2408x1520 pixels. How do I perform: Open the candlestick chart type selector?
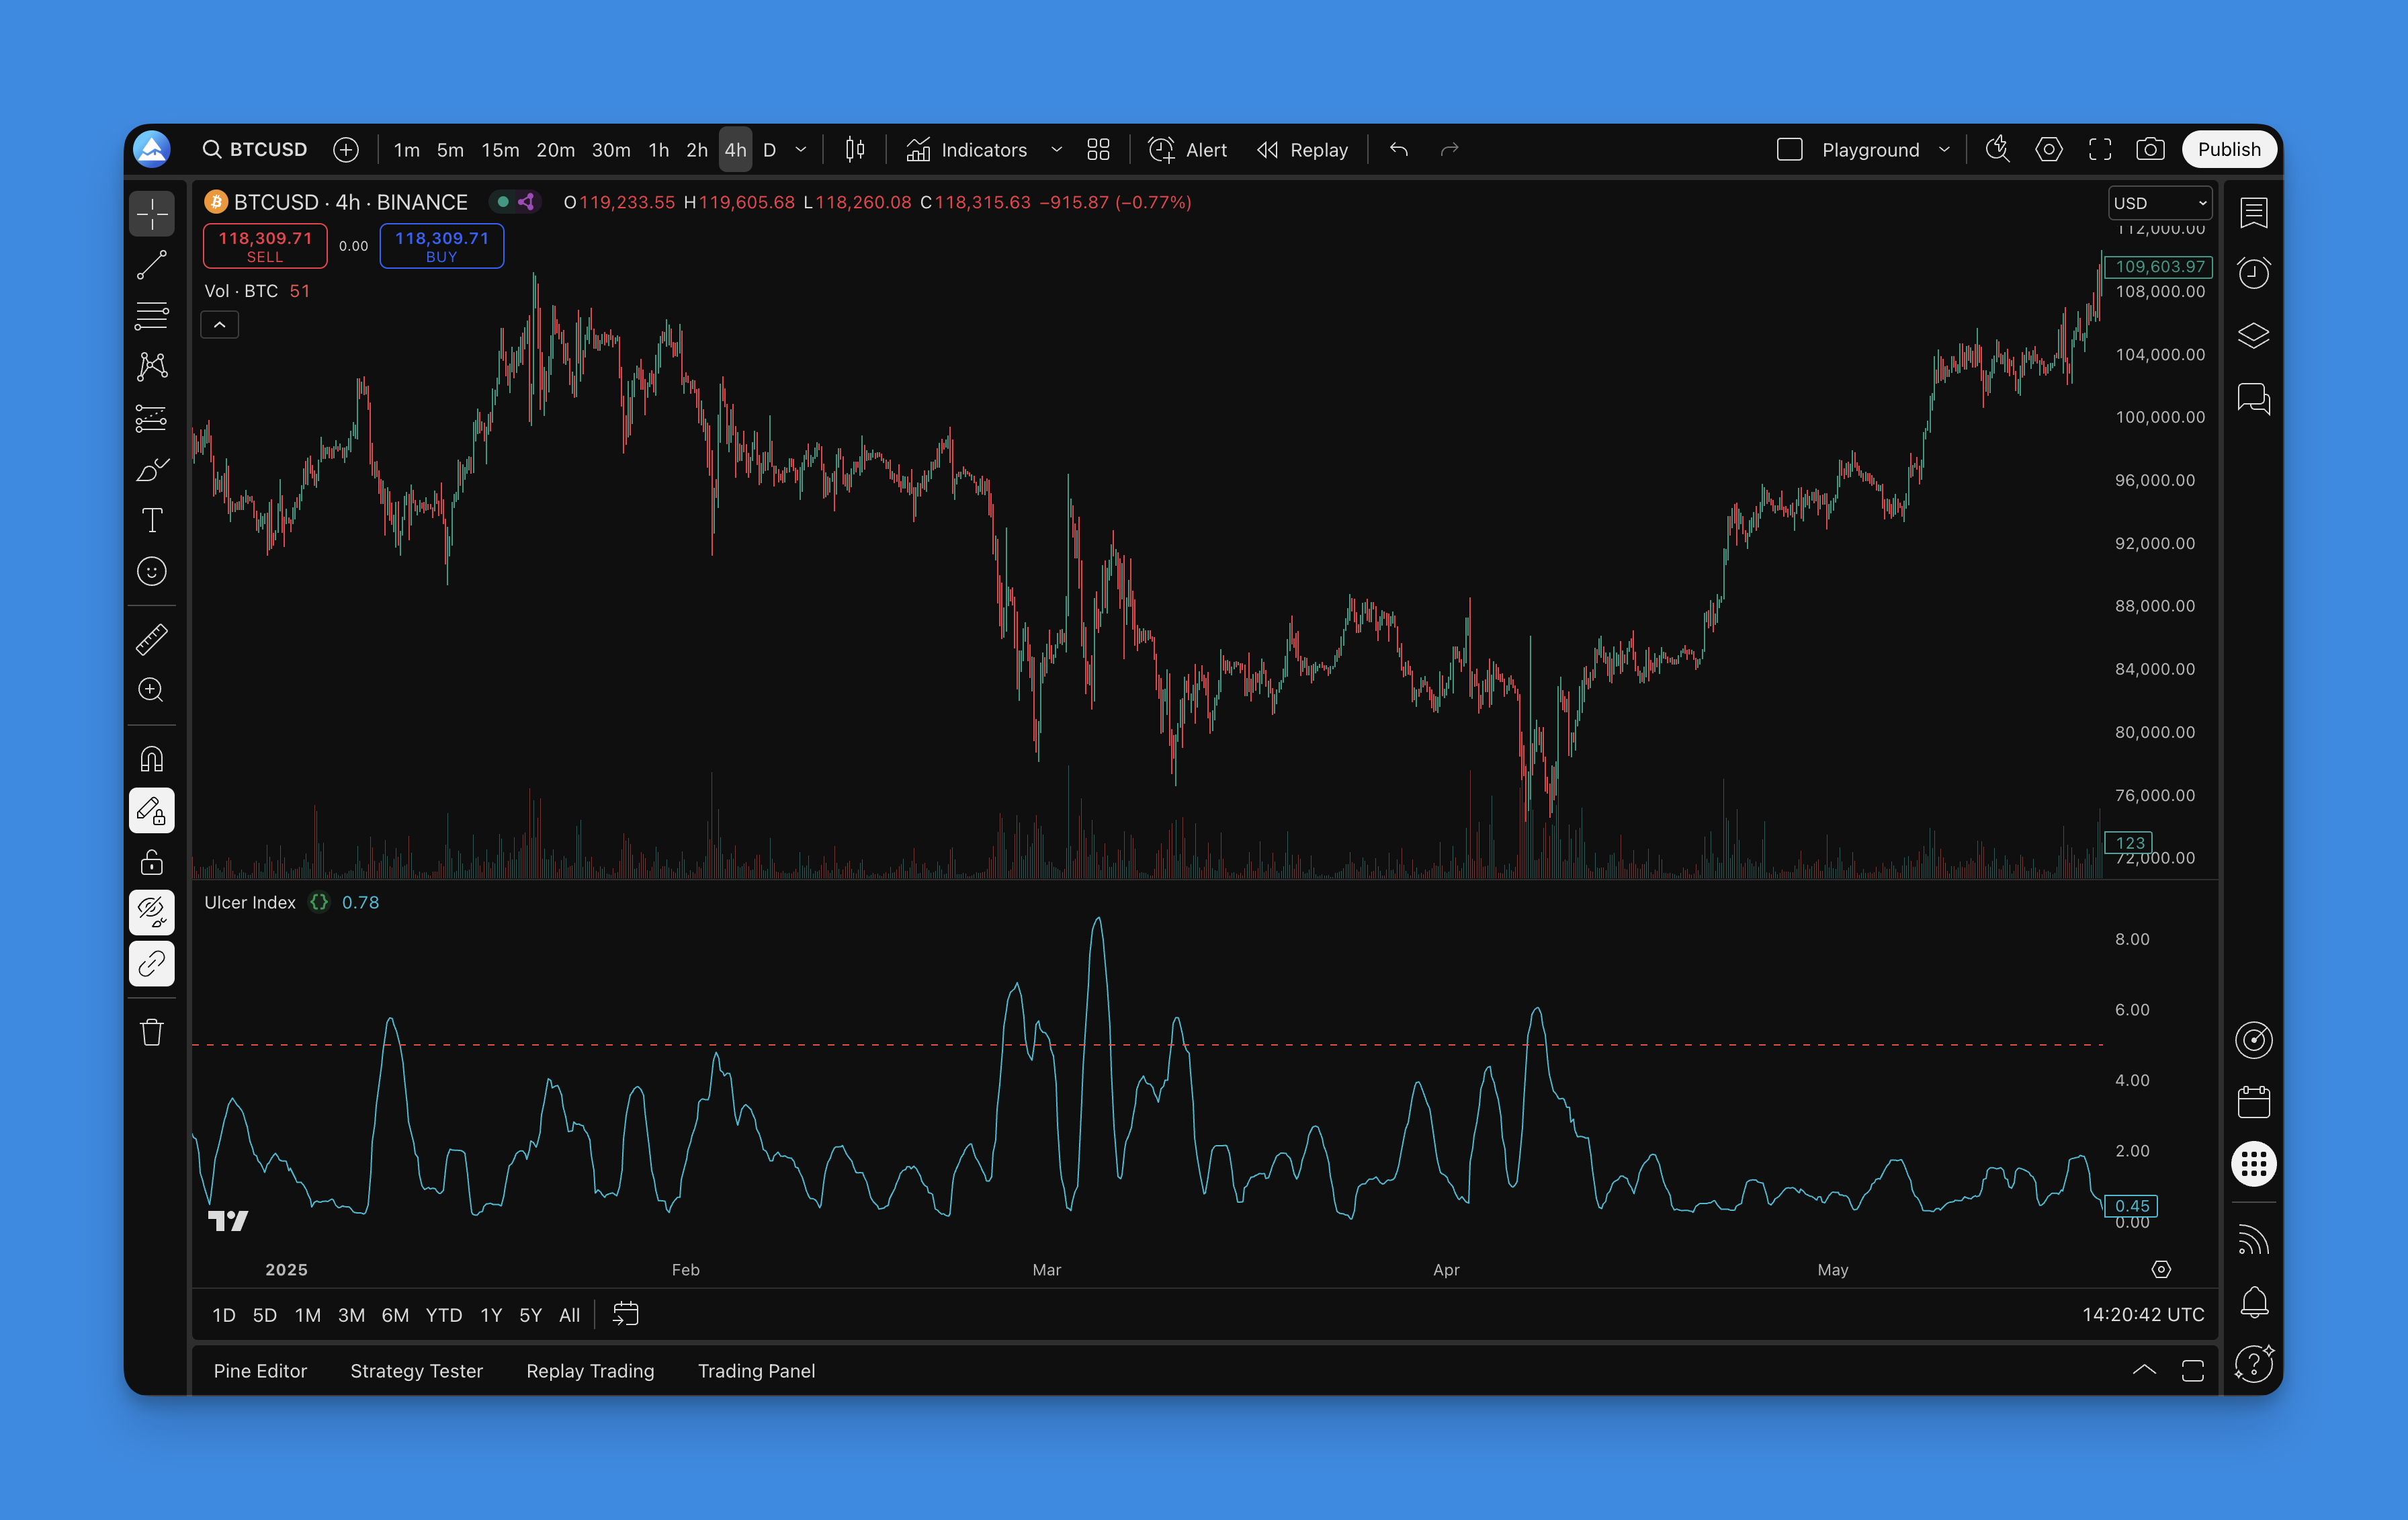(x=855, y=150)
